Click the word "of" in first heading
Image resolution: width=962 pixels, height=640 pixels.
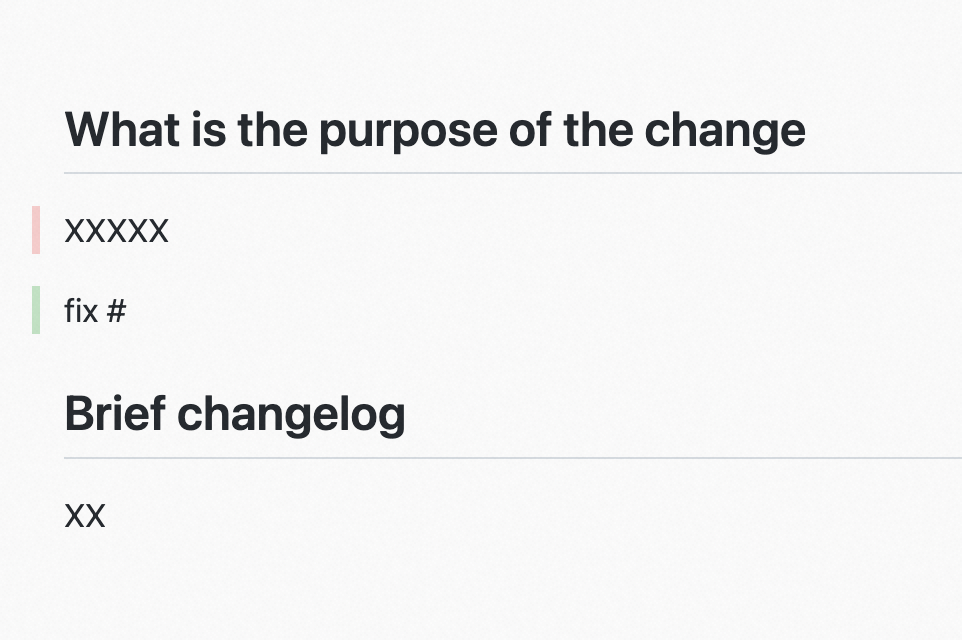[530, 129]
